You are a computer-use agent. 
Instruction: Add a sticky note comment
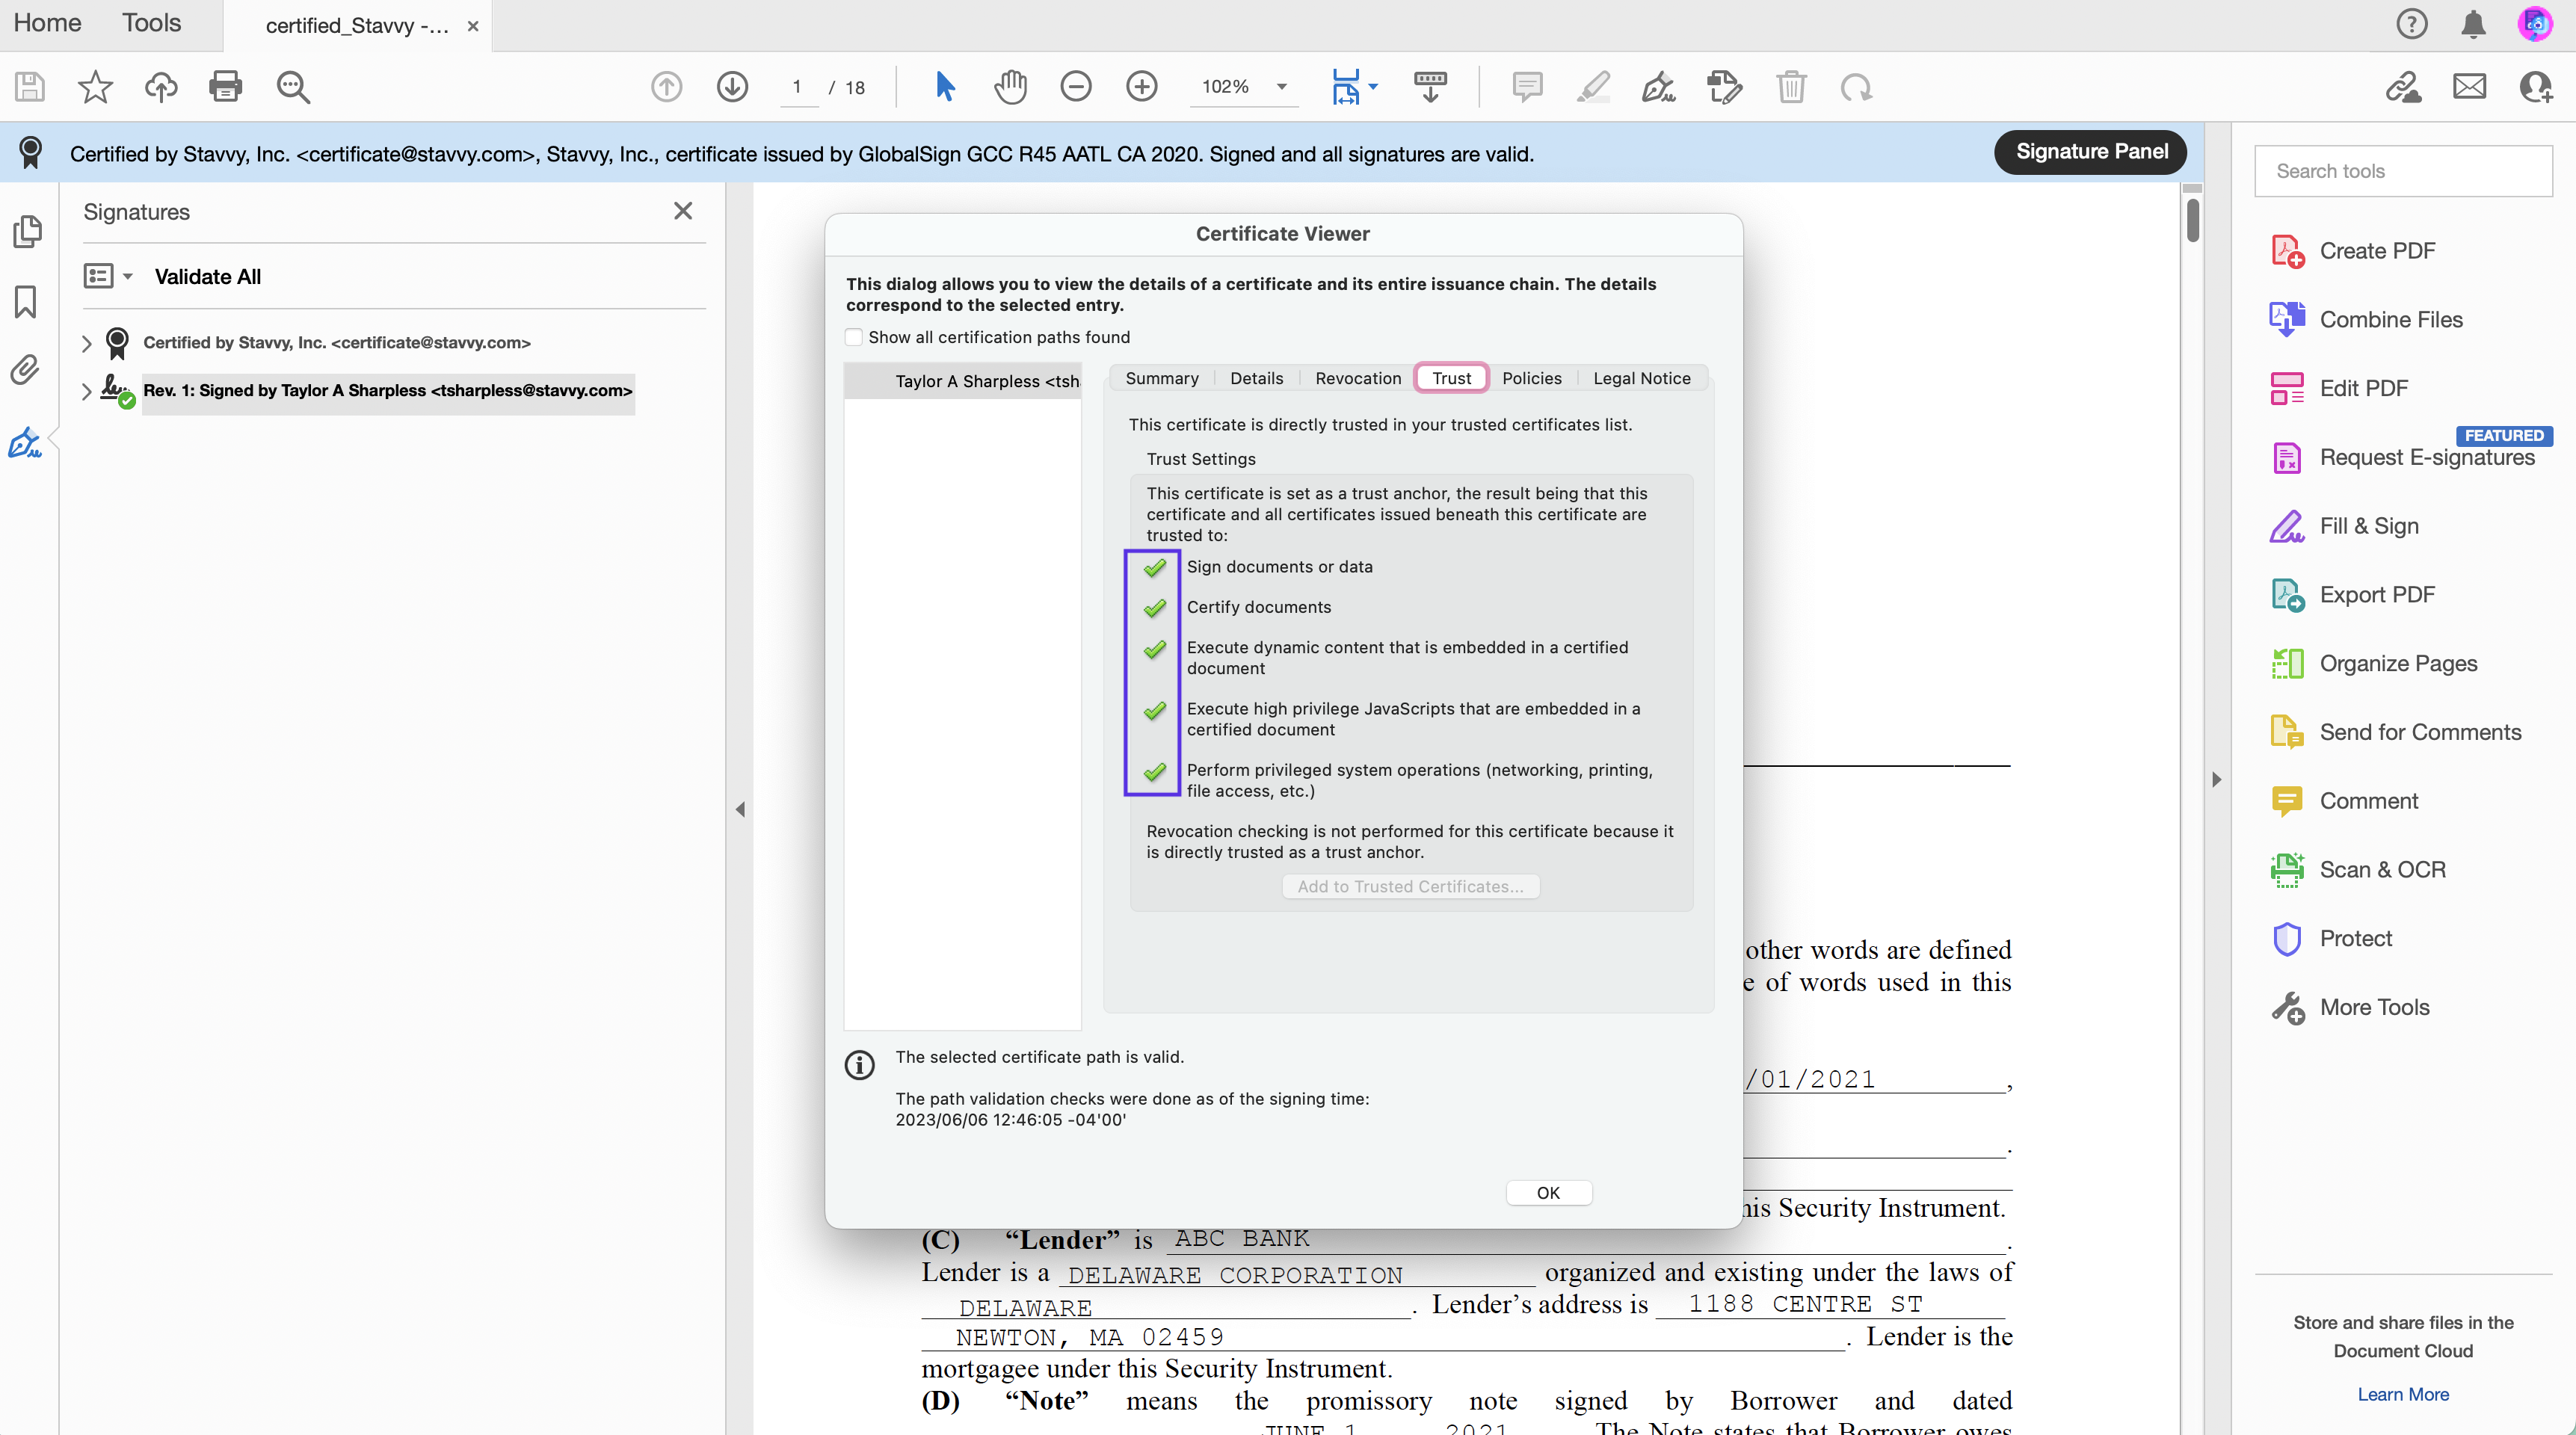click(x=1527, y=87)
